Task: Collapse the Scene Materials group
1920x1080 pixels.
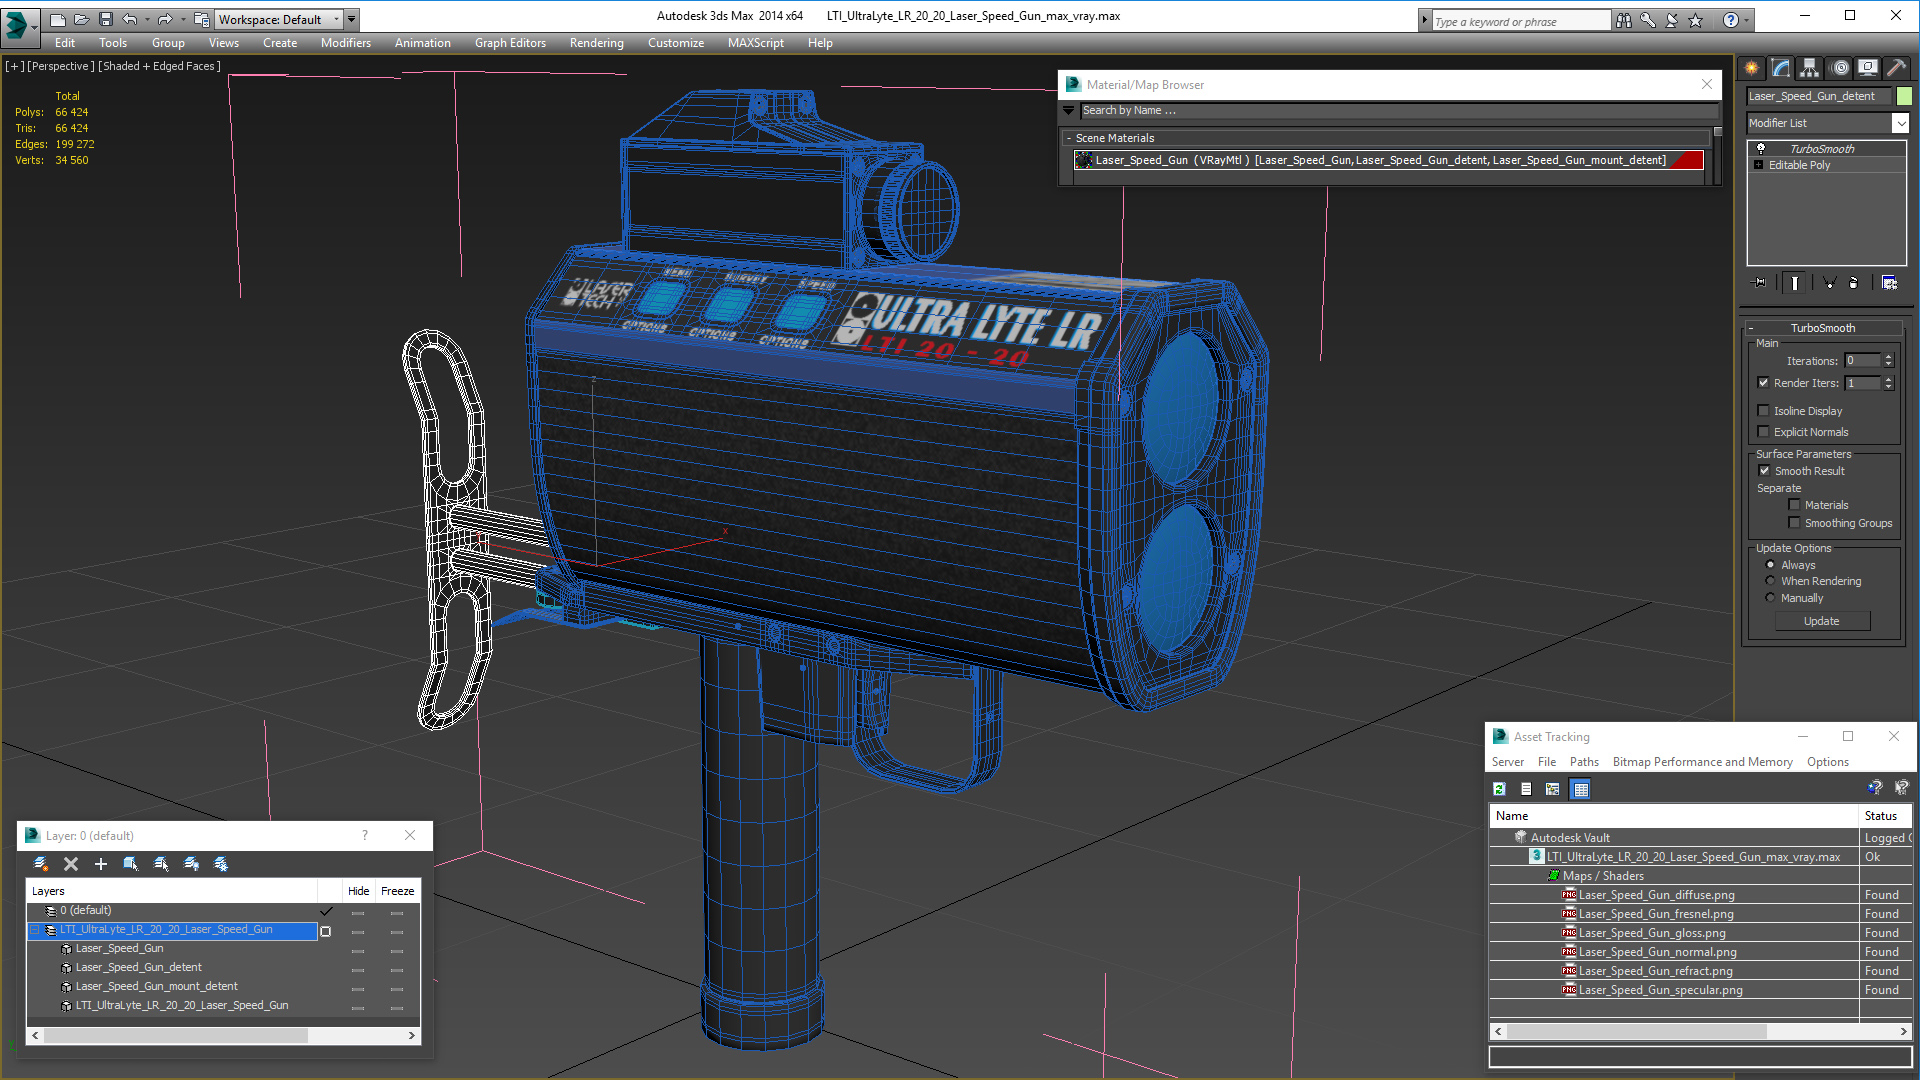Action: point(1068,138)
